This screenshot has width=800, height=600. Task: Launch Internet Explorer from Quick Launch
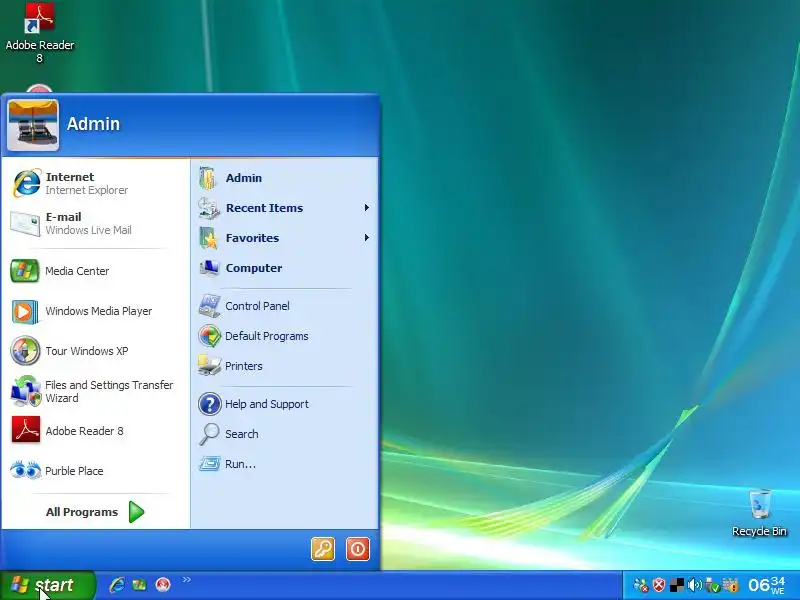(x=117, y=585)
